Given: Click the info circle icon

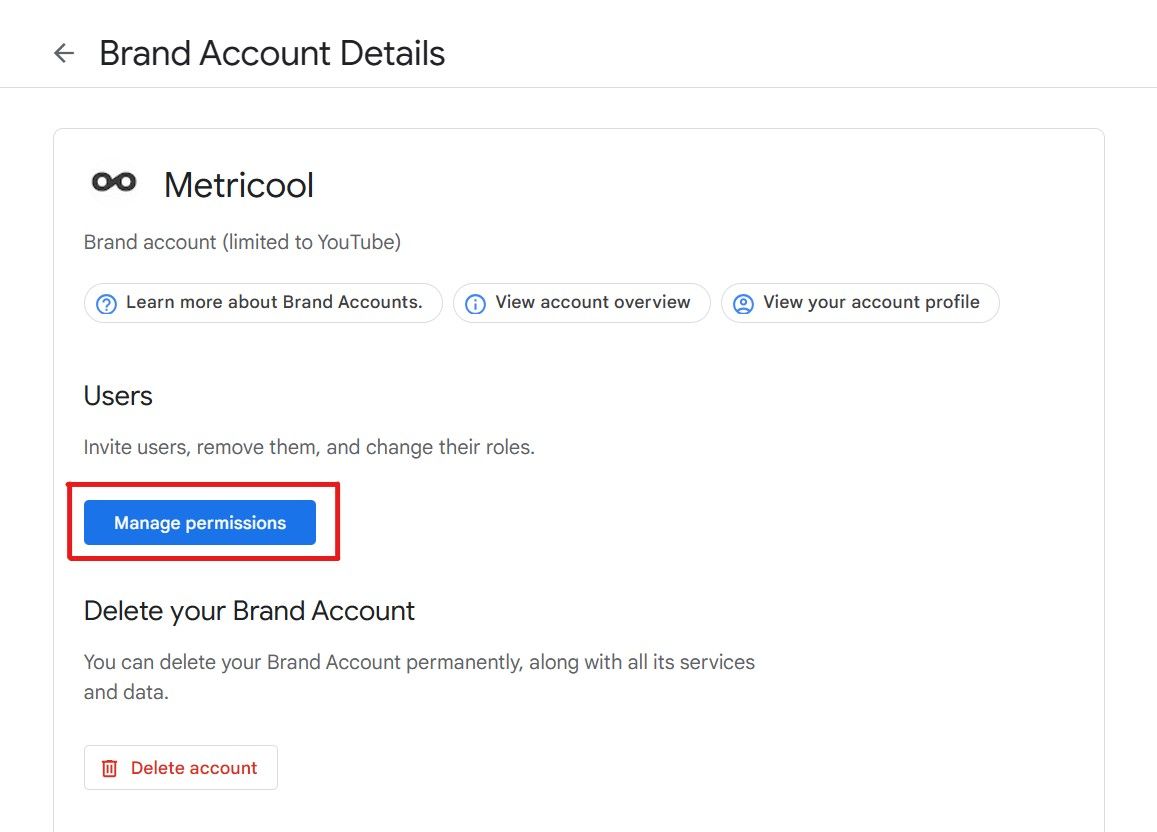Looking at the screenshot, I should (x=476, y=304).
